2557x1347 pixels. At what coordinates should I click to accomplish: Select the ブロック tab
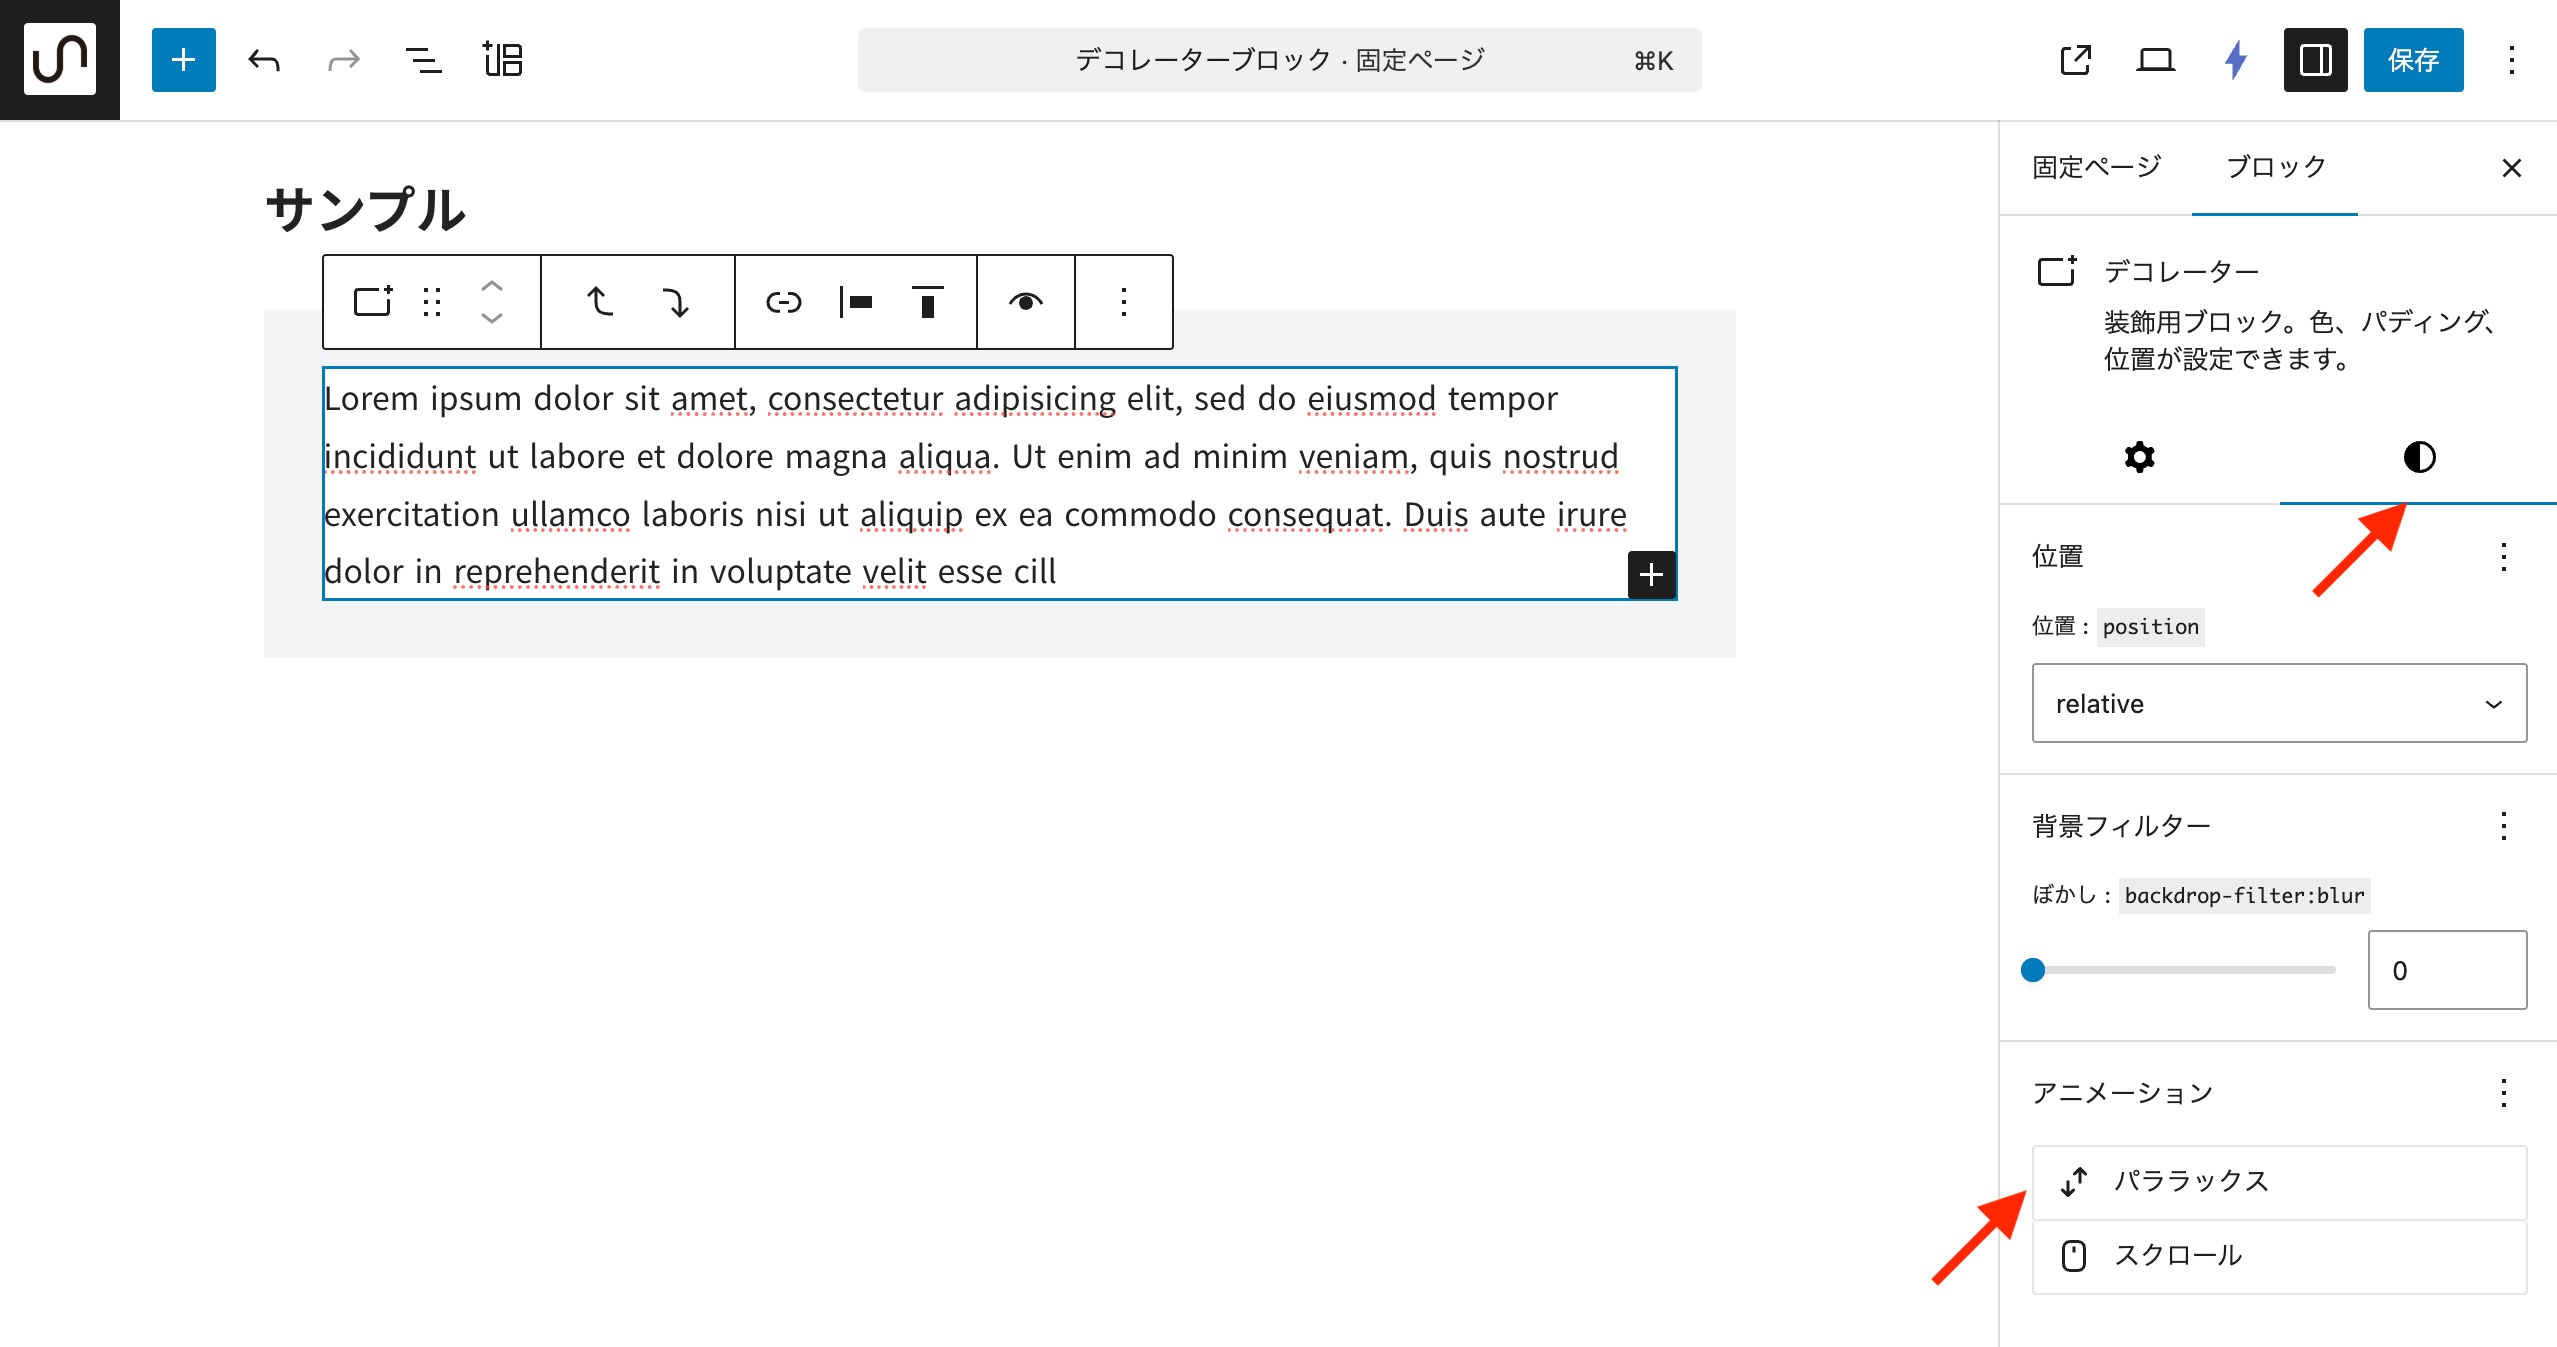click(x=2275, y=167)
